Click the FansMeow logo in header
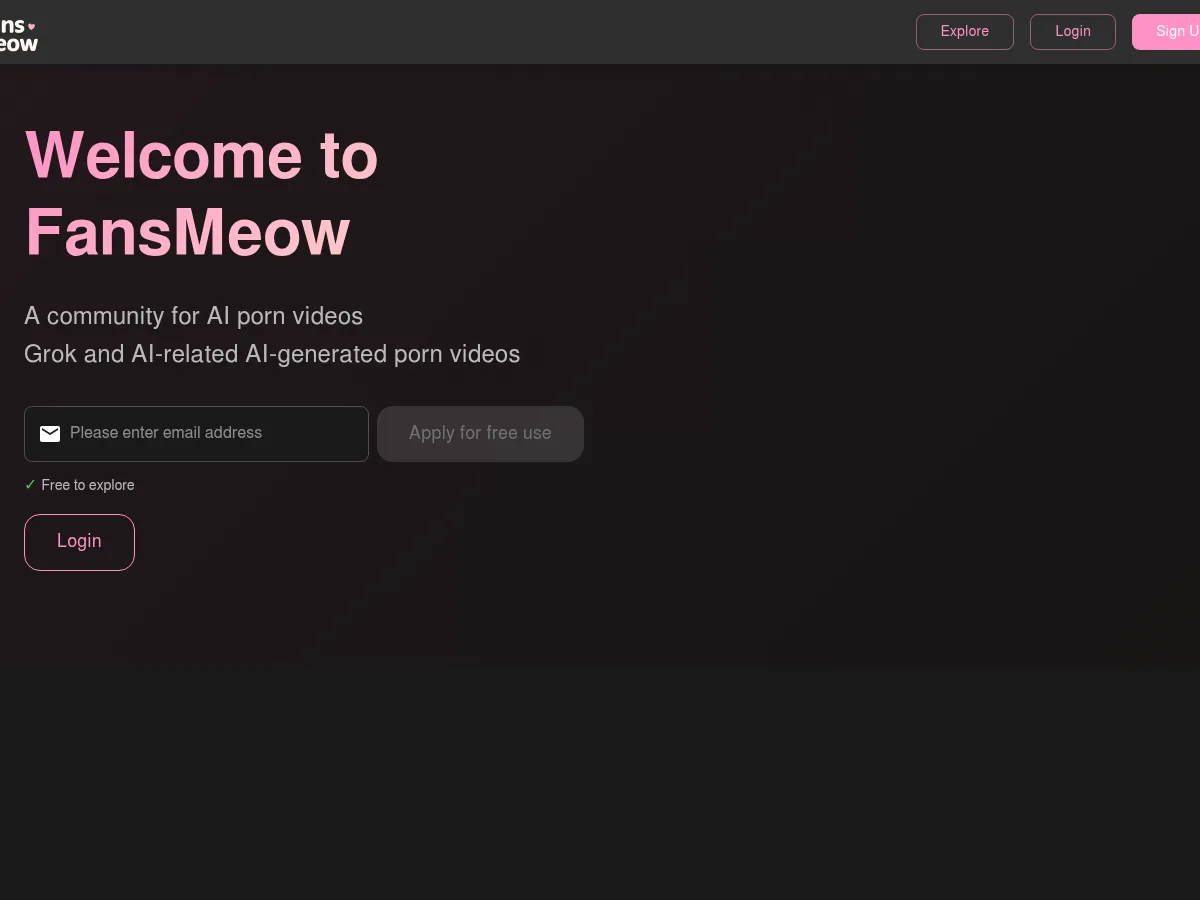Viewport: 1200px width, 900px height. tap(18, 35)
